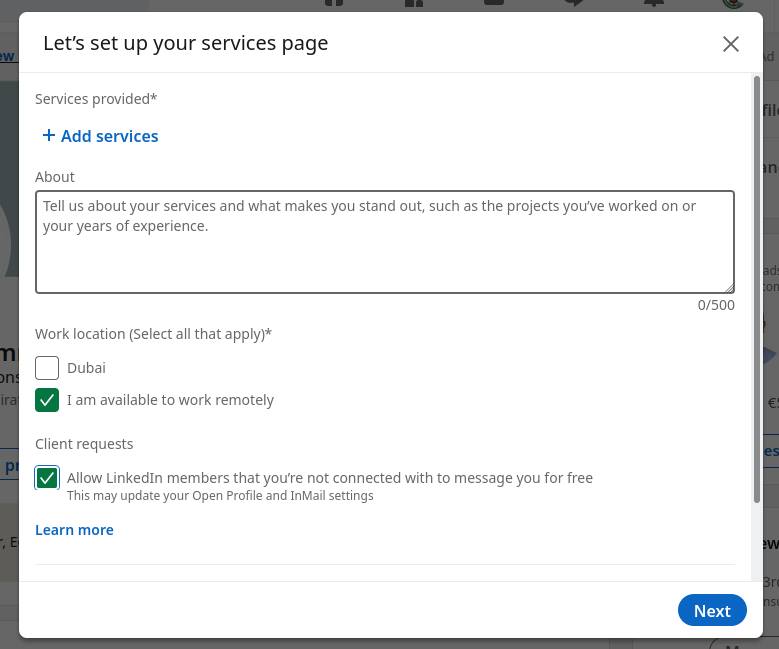
Task: Click the dialog vertical scrollbar
Action: 757,289
